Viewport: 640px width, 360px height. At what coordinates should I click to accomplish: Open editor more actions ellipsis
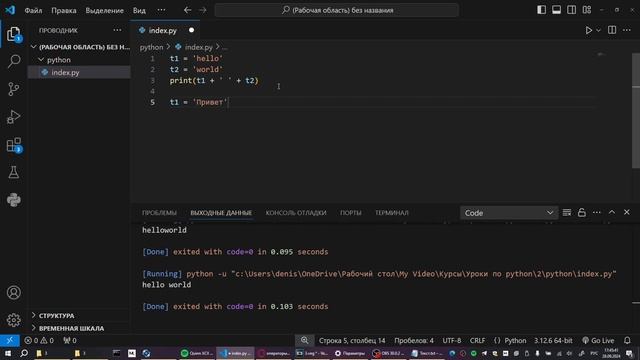pos(627,30)
